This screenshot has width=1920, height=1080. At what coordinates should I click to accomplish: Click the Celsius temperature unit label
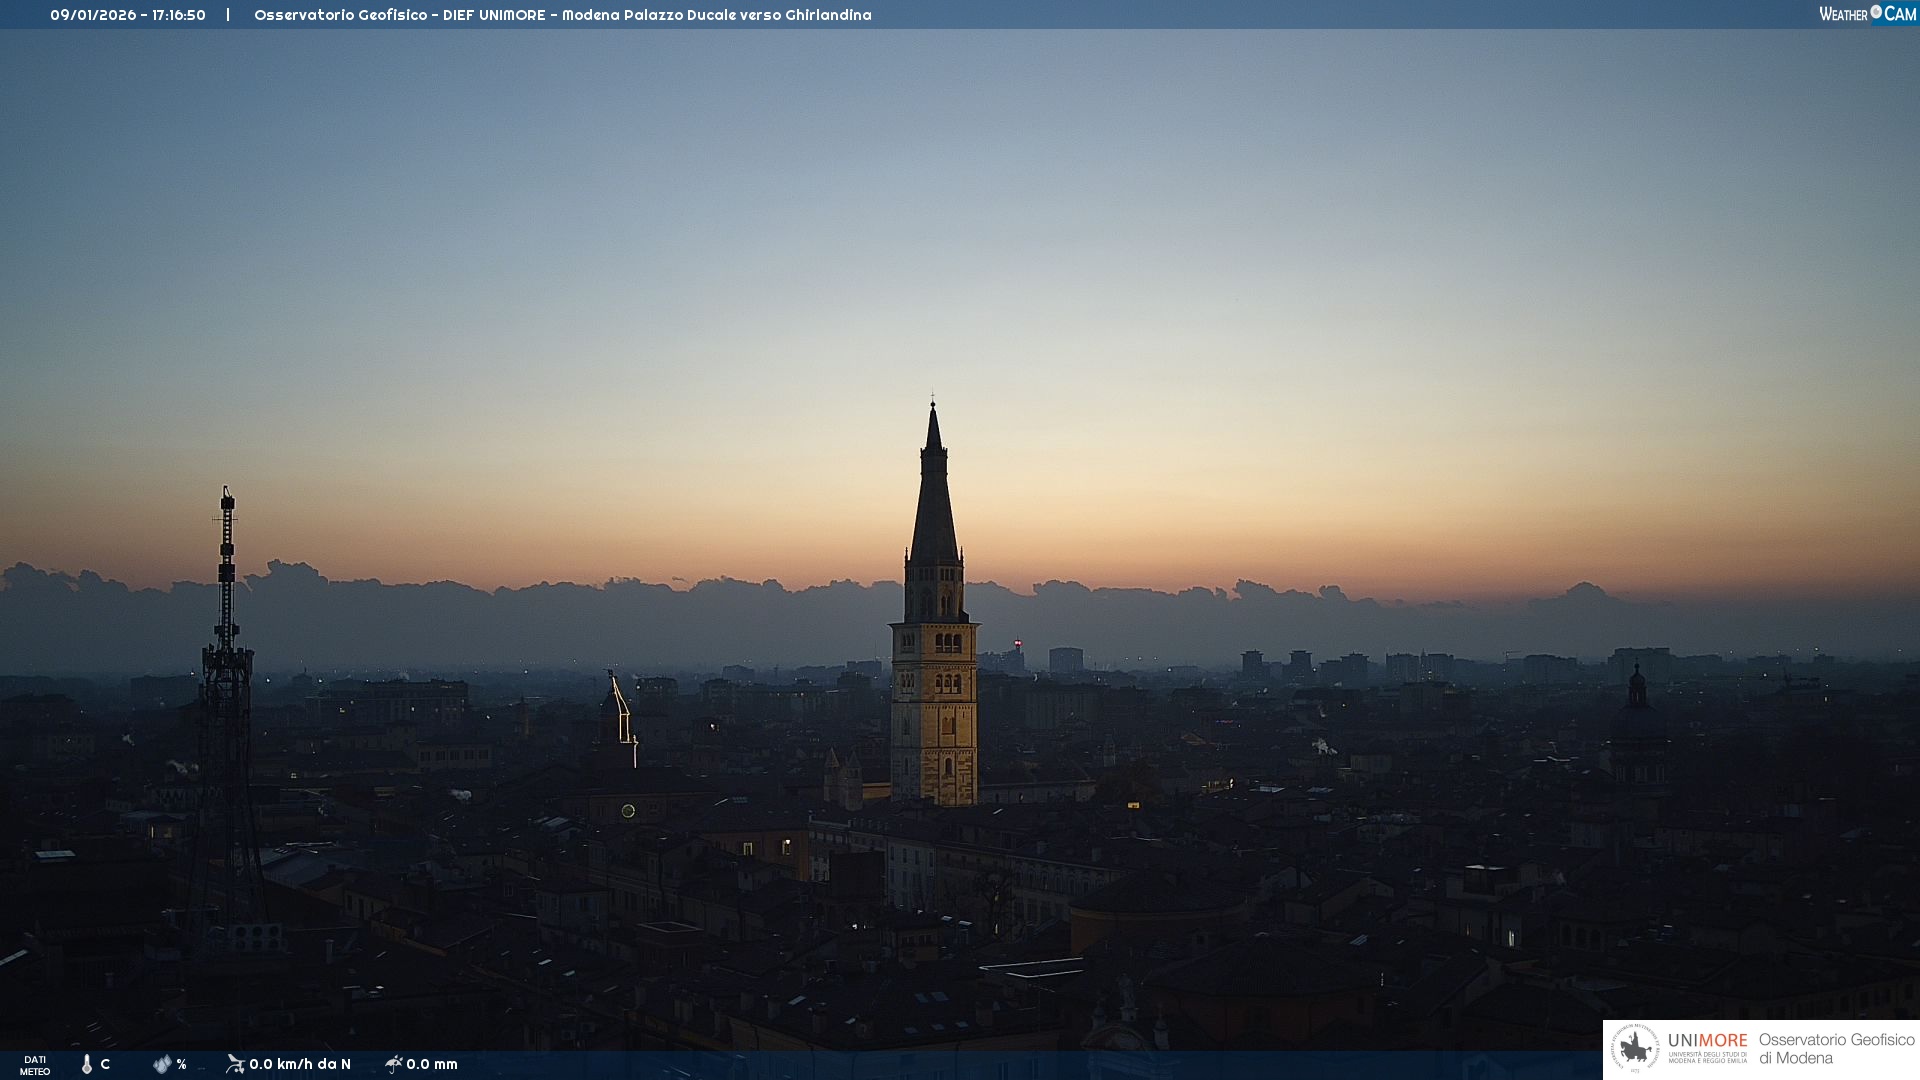click(105, 1064)
